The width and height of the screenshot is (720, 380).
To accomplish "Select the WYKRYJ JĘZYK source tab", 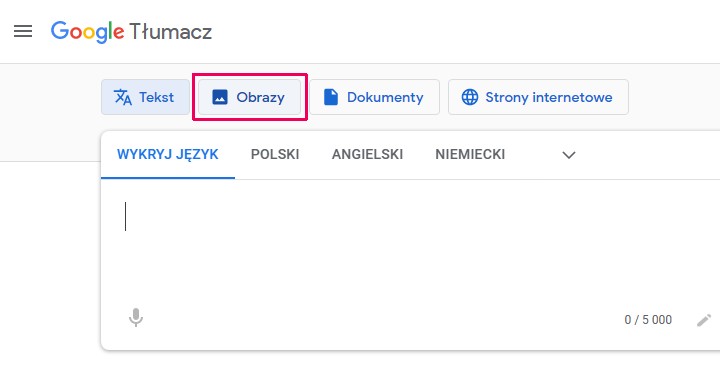I will 168,154.
